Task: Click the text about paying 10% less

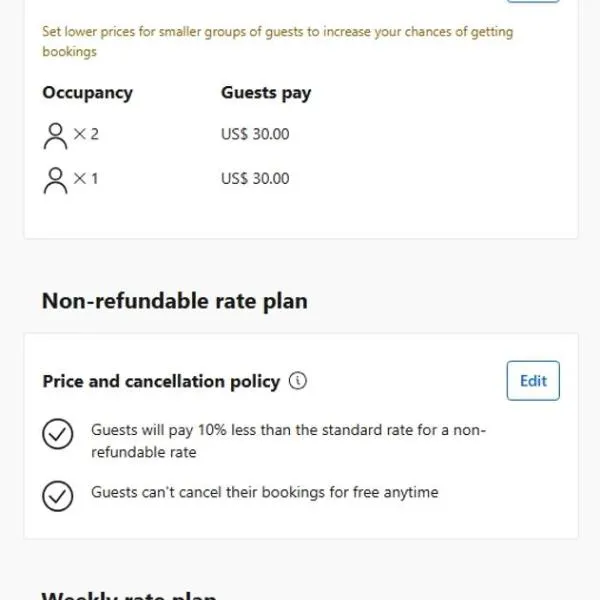Action: coord(288,441)
